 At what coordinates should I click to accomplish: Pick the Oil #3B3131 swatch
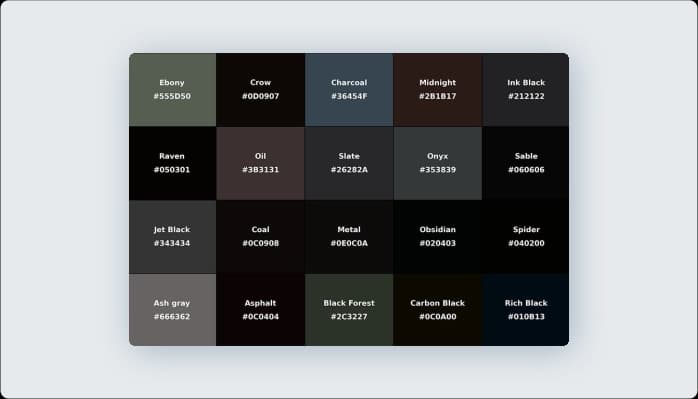[260, 163]
